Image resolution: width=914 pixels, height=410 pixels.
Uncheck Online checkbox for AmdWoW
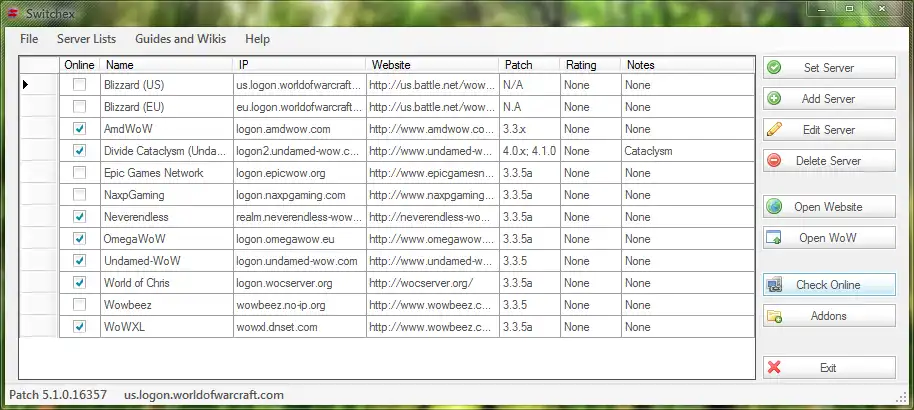tap(79, 129)
